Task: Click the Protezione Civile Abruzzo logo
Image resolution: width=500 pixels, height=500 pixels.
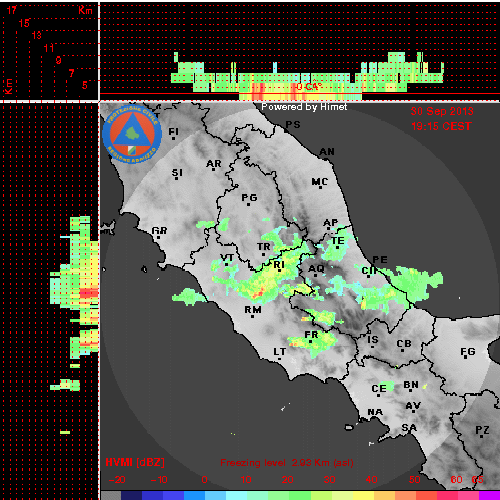Action: point(132,134)
